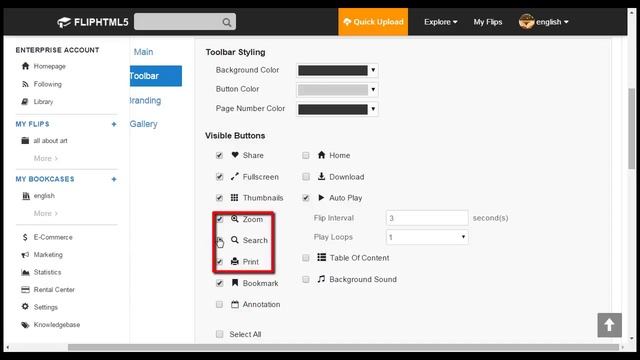Screen dimensions: 640x360
Task: Click the Library book icon
Action: pyautogui.click(x=25, y=102)
